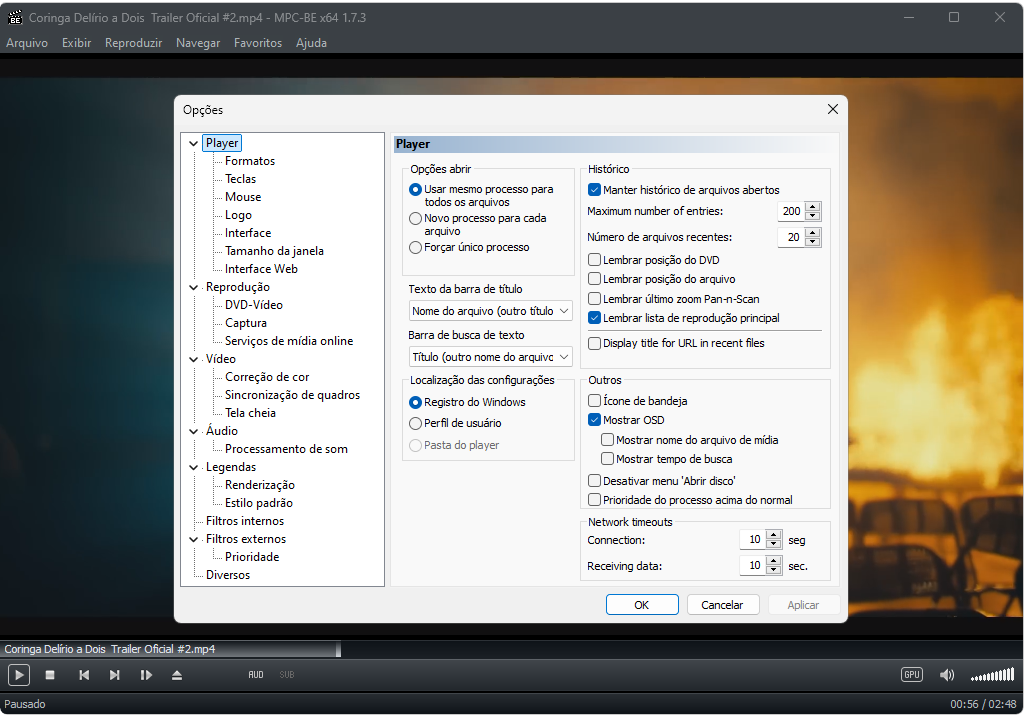The height and width of the screenshot is (715, 1024).
Task: Uncheck 'Mostrar OSD' option
Action: click(x=595, y=420)
